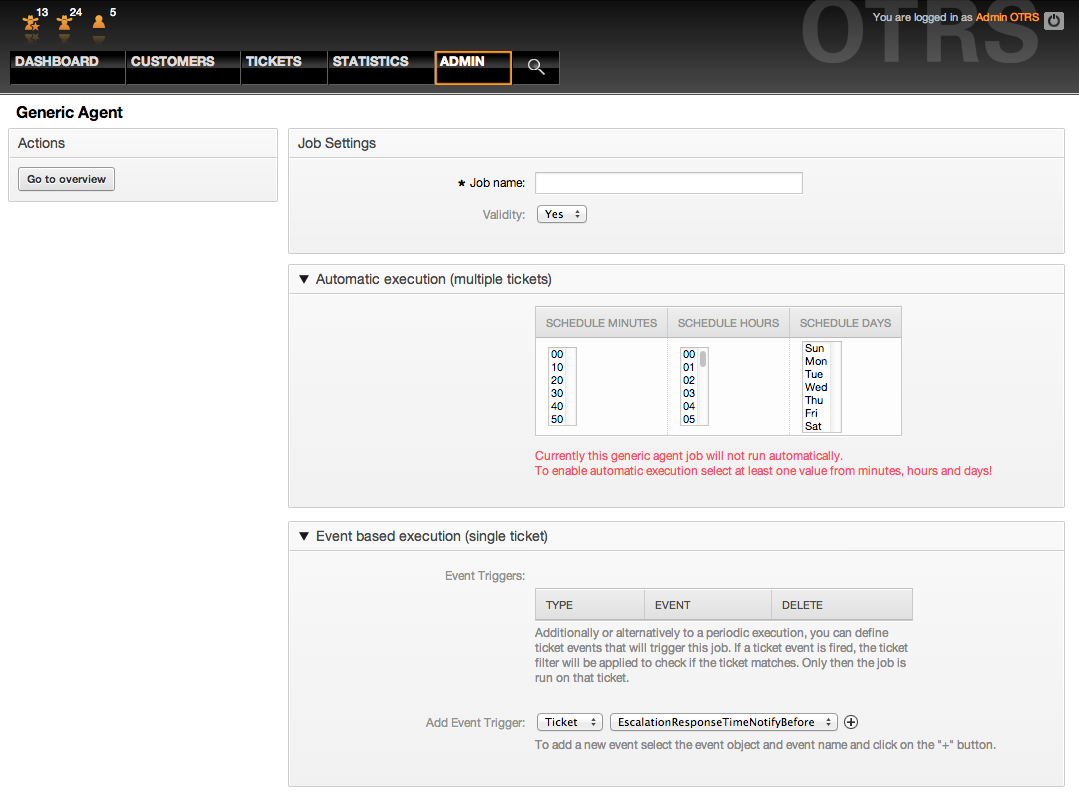
Task: Go to the Tickets menu
Action: (x=273, y=62)
